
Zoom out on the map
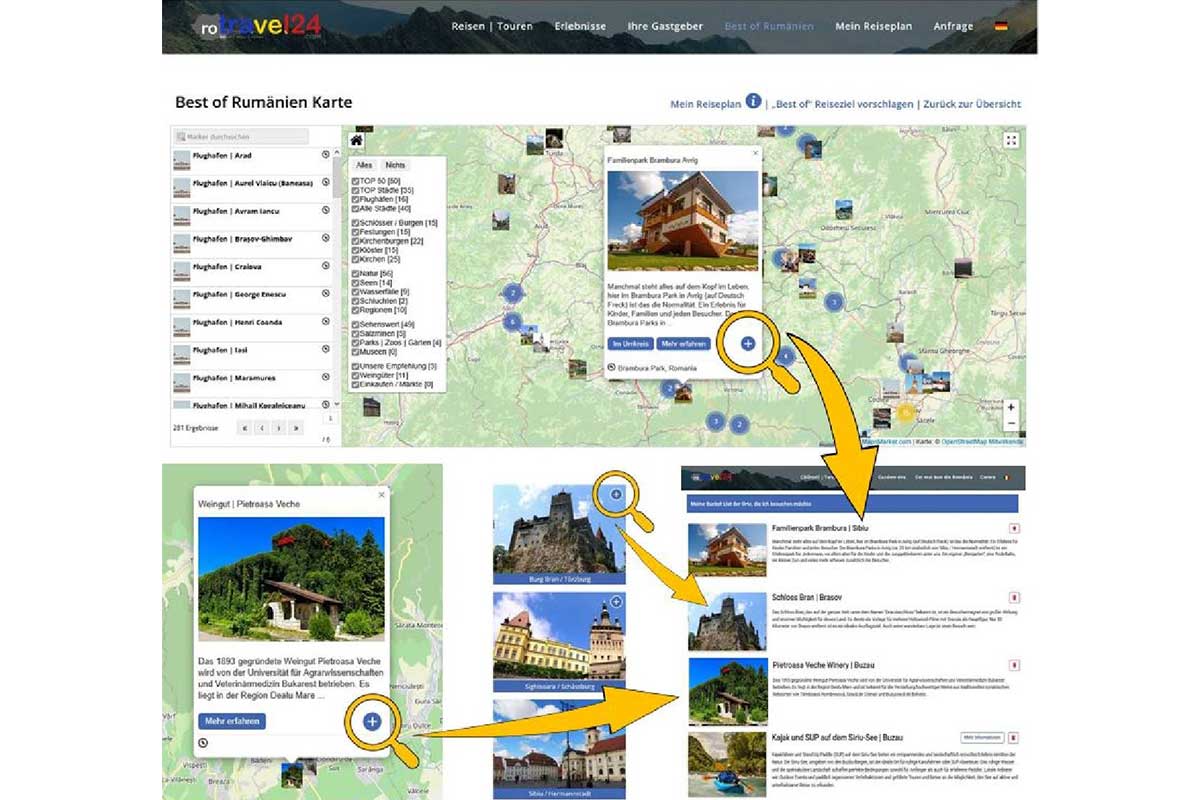[1011, 423]
